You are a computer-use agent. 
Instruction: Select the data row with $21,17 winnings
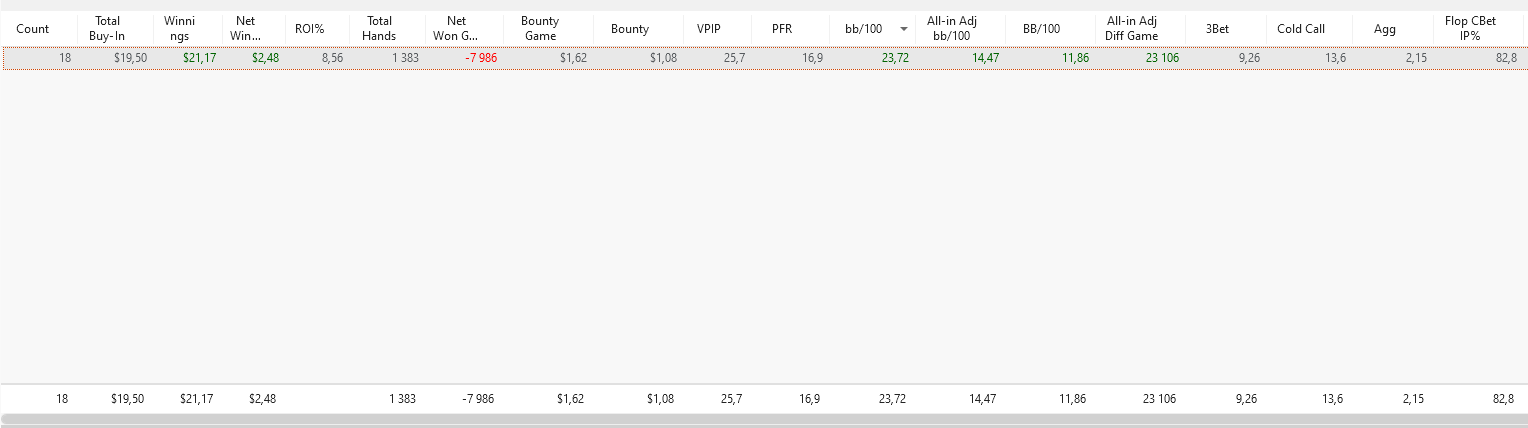pyautogui.click(x=764, y=58)
